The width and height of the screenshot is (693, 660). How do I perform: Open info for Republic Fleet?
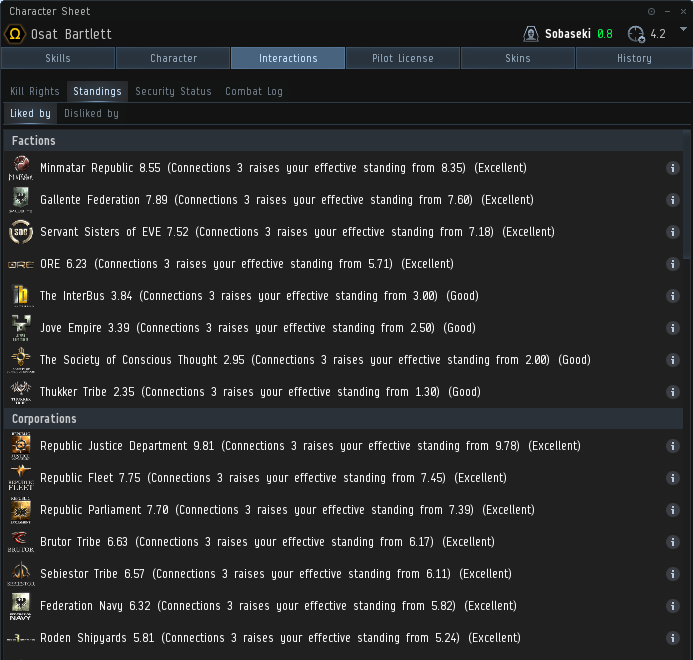pyautogui.click(x=672, y=478)
